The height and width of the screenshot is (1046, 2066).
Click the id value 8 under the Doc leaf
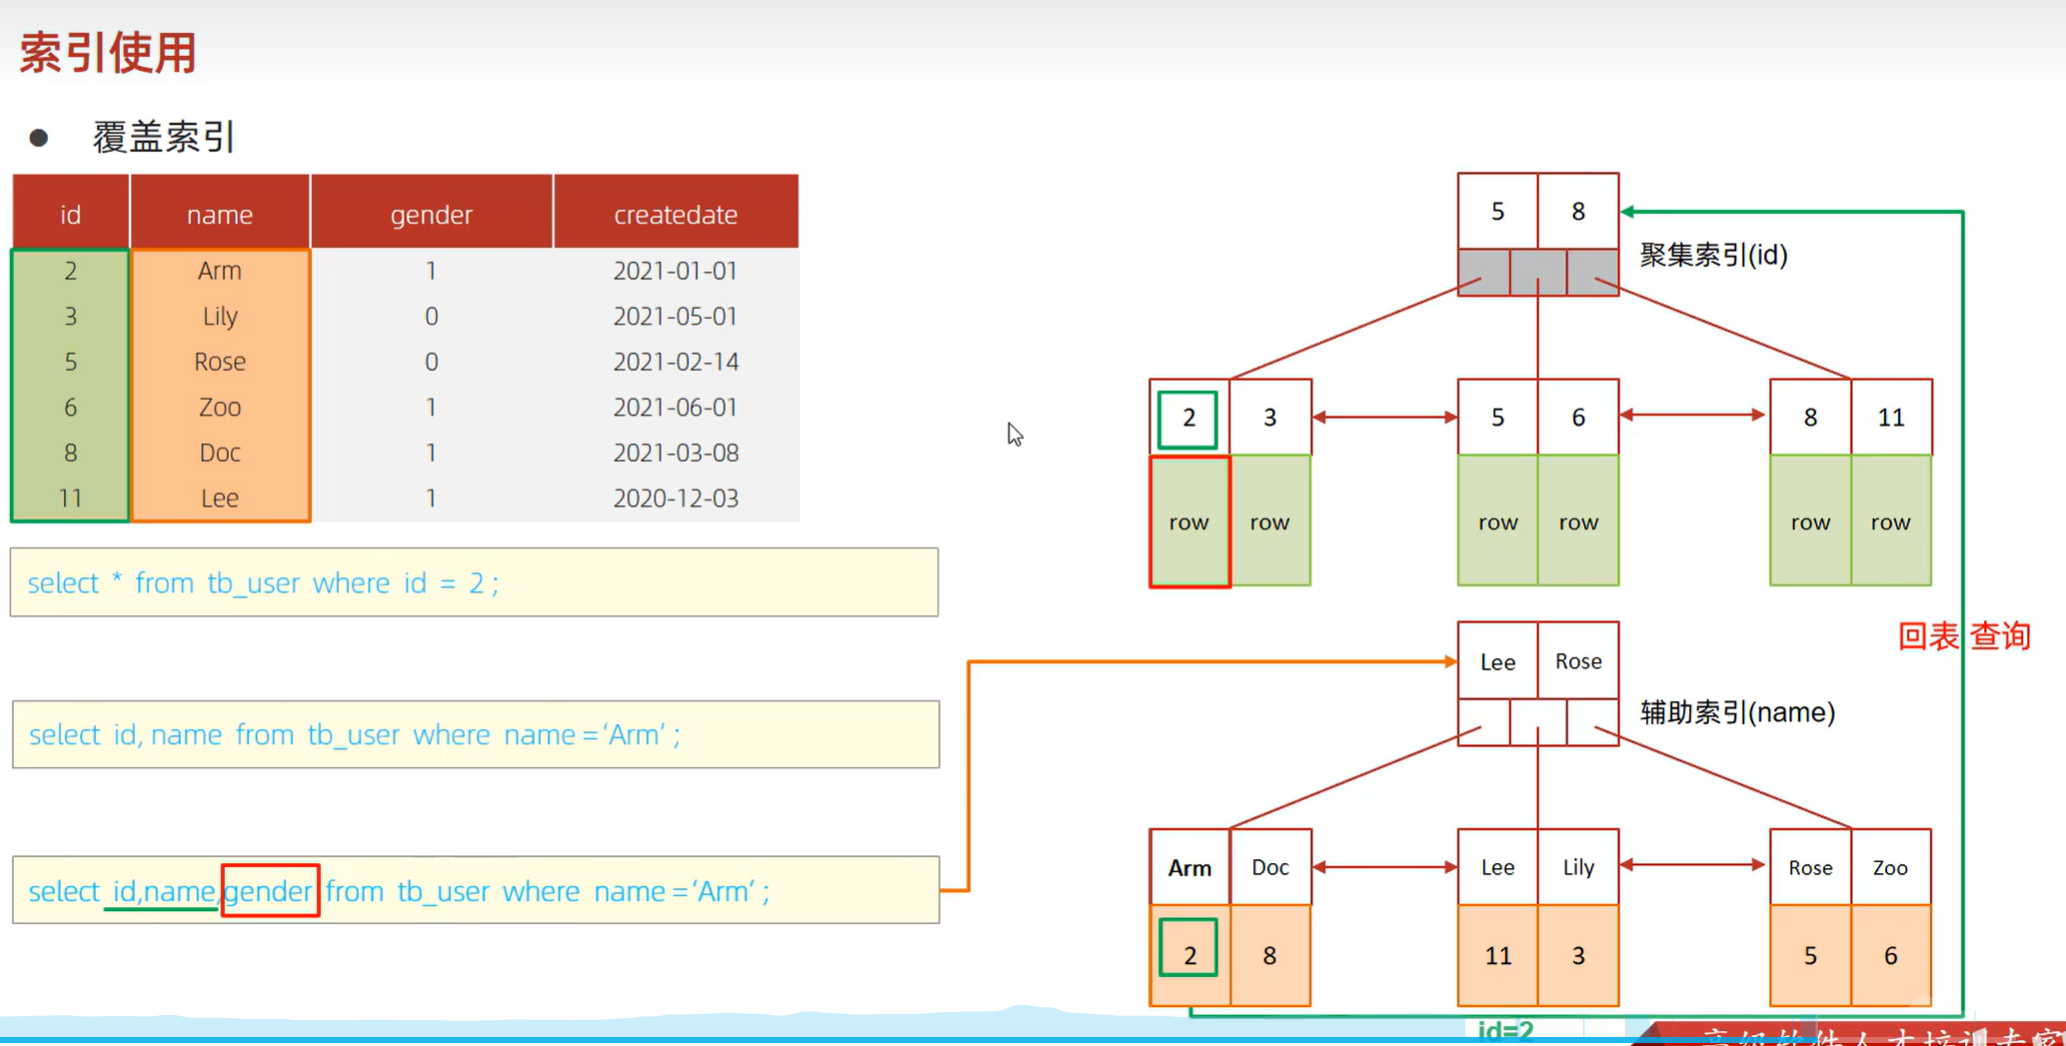tap(1270, 955)
